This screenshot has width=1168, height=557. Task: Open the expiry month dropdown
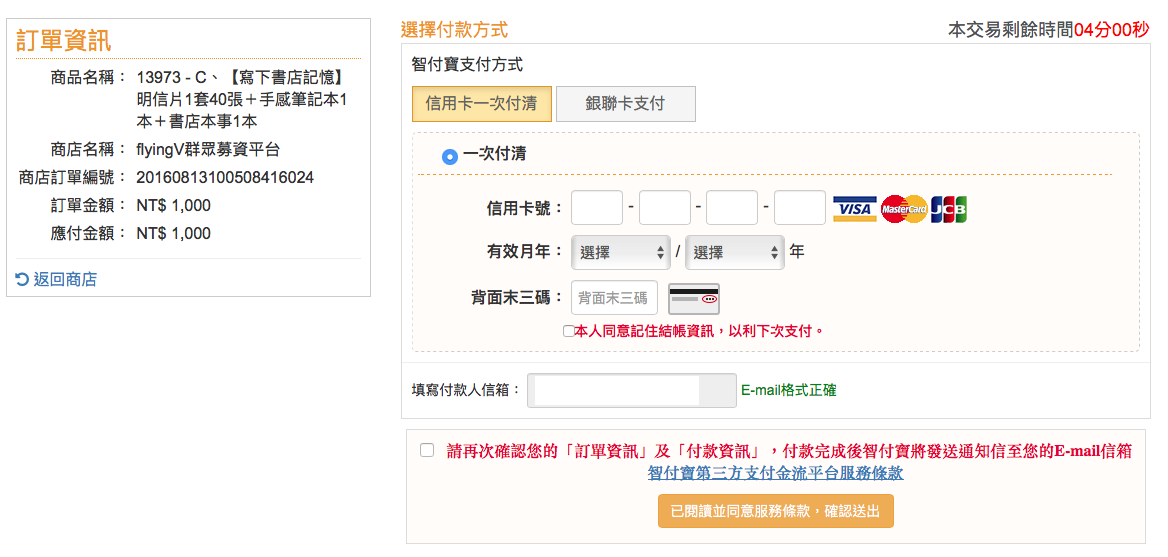tap(621, 253)
